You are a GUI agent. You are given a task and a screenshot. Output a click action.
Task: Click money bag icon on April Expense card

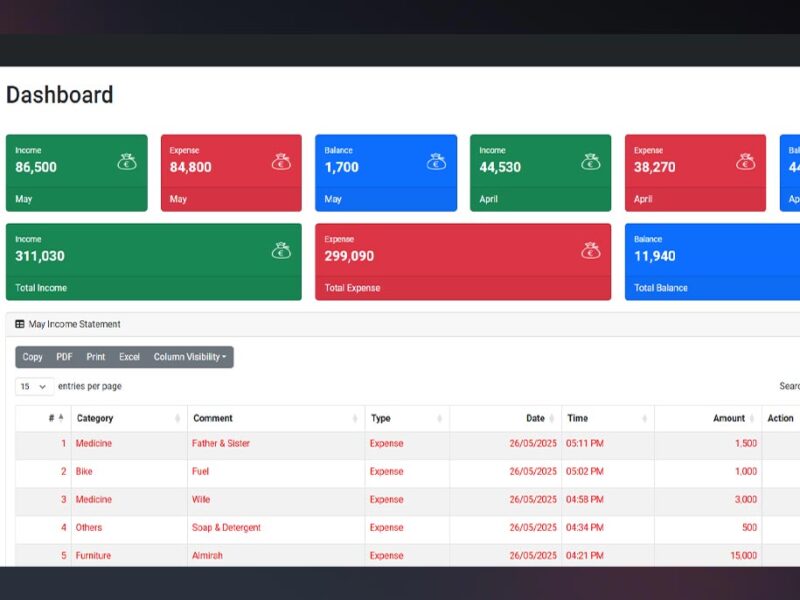tap(745, 162)
